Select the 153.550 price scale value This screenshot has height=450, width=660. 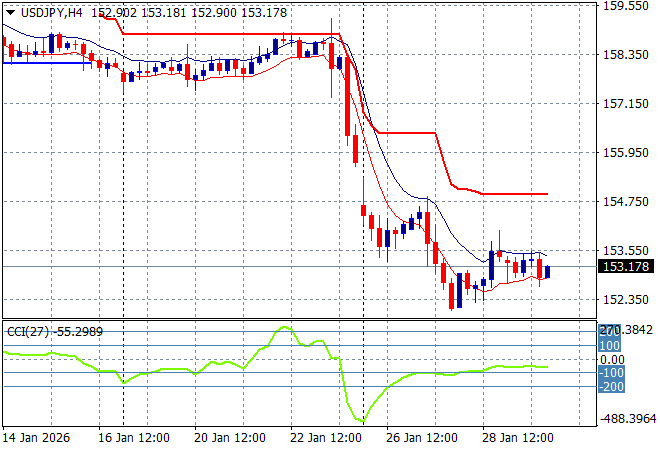click(x=626, y=250)
